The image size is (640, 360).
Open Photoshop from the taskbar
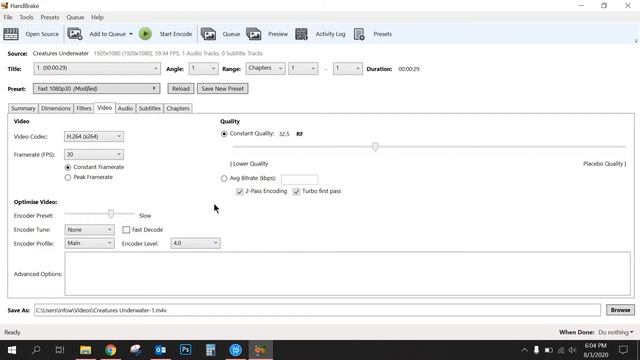click(x=185, y=350)
